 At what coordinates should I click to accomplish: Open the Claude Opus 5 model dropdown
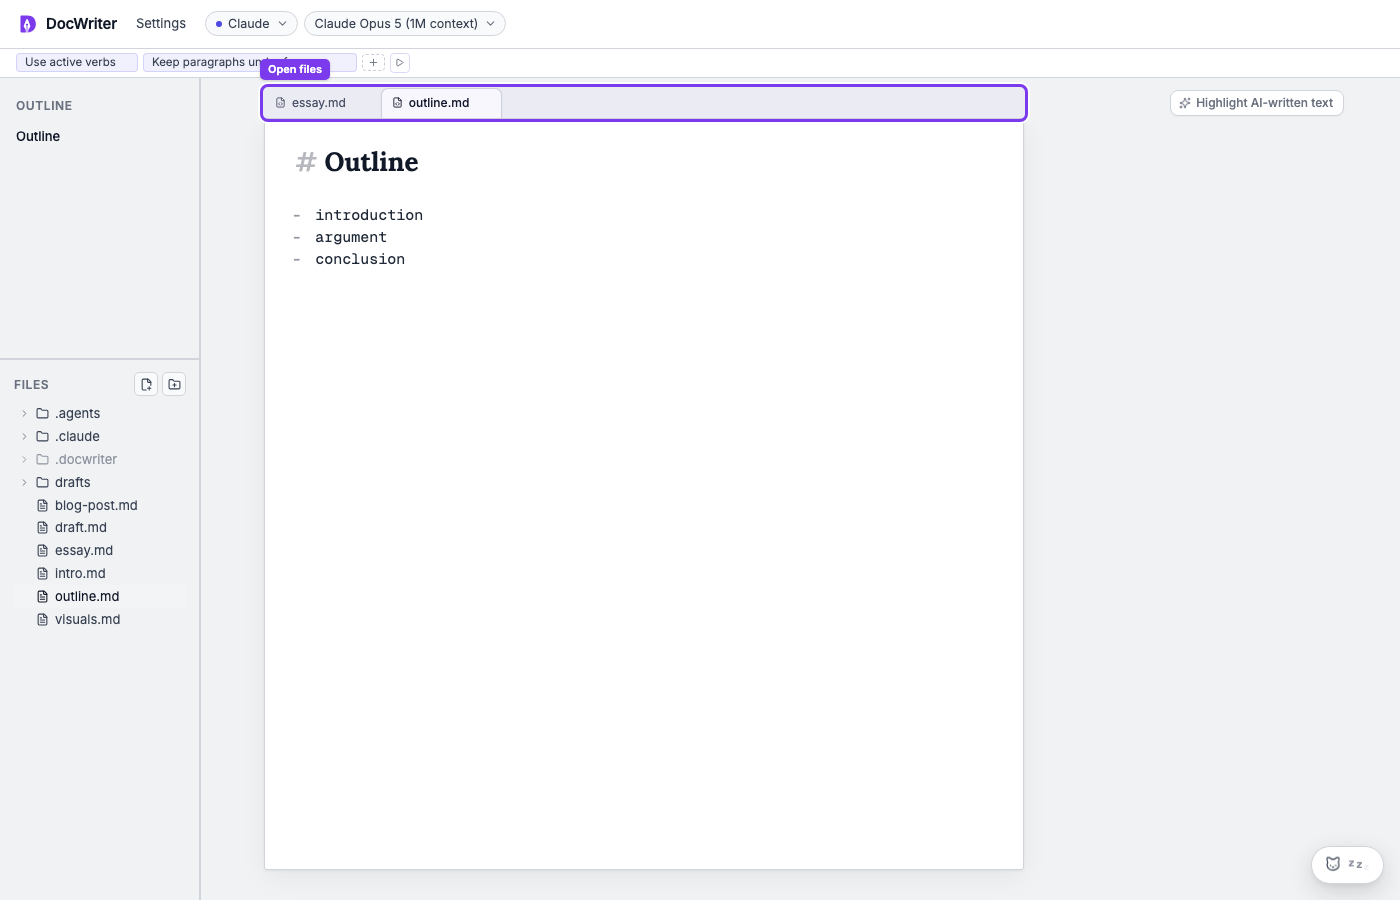[405, 23]
